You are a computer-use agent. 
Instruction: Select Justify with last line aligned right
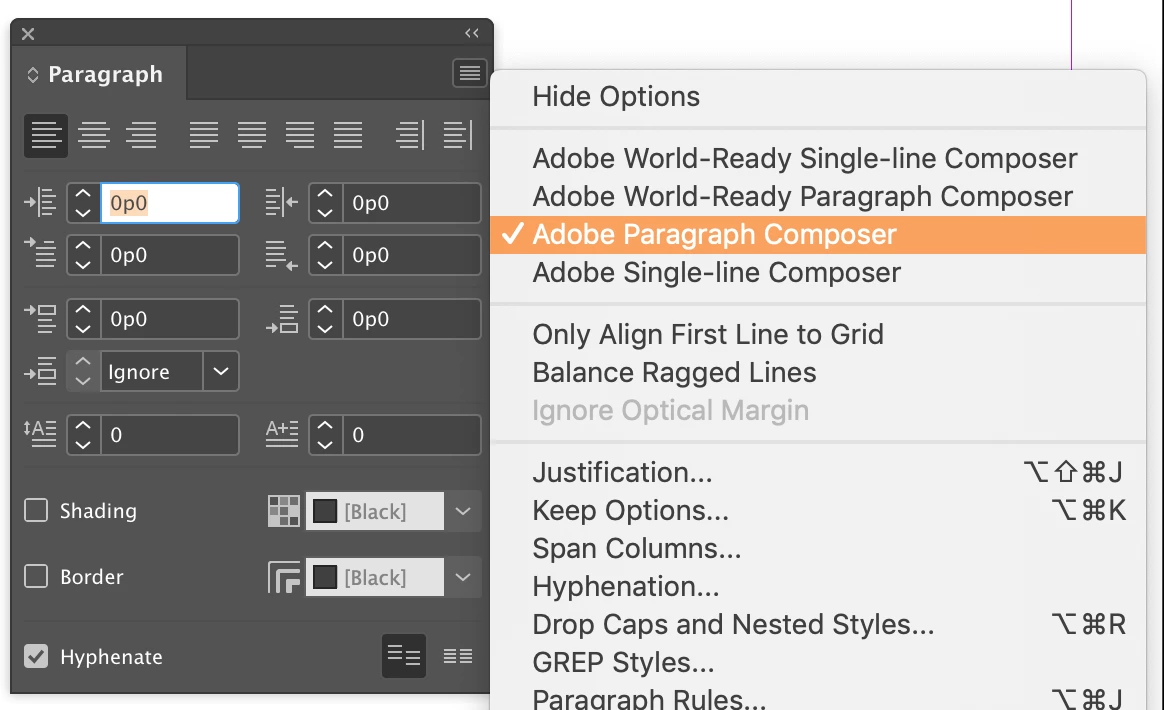click(x=300, y=136)
